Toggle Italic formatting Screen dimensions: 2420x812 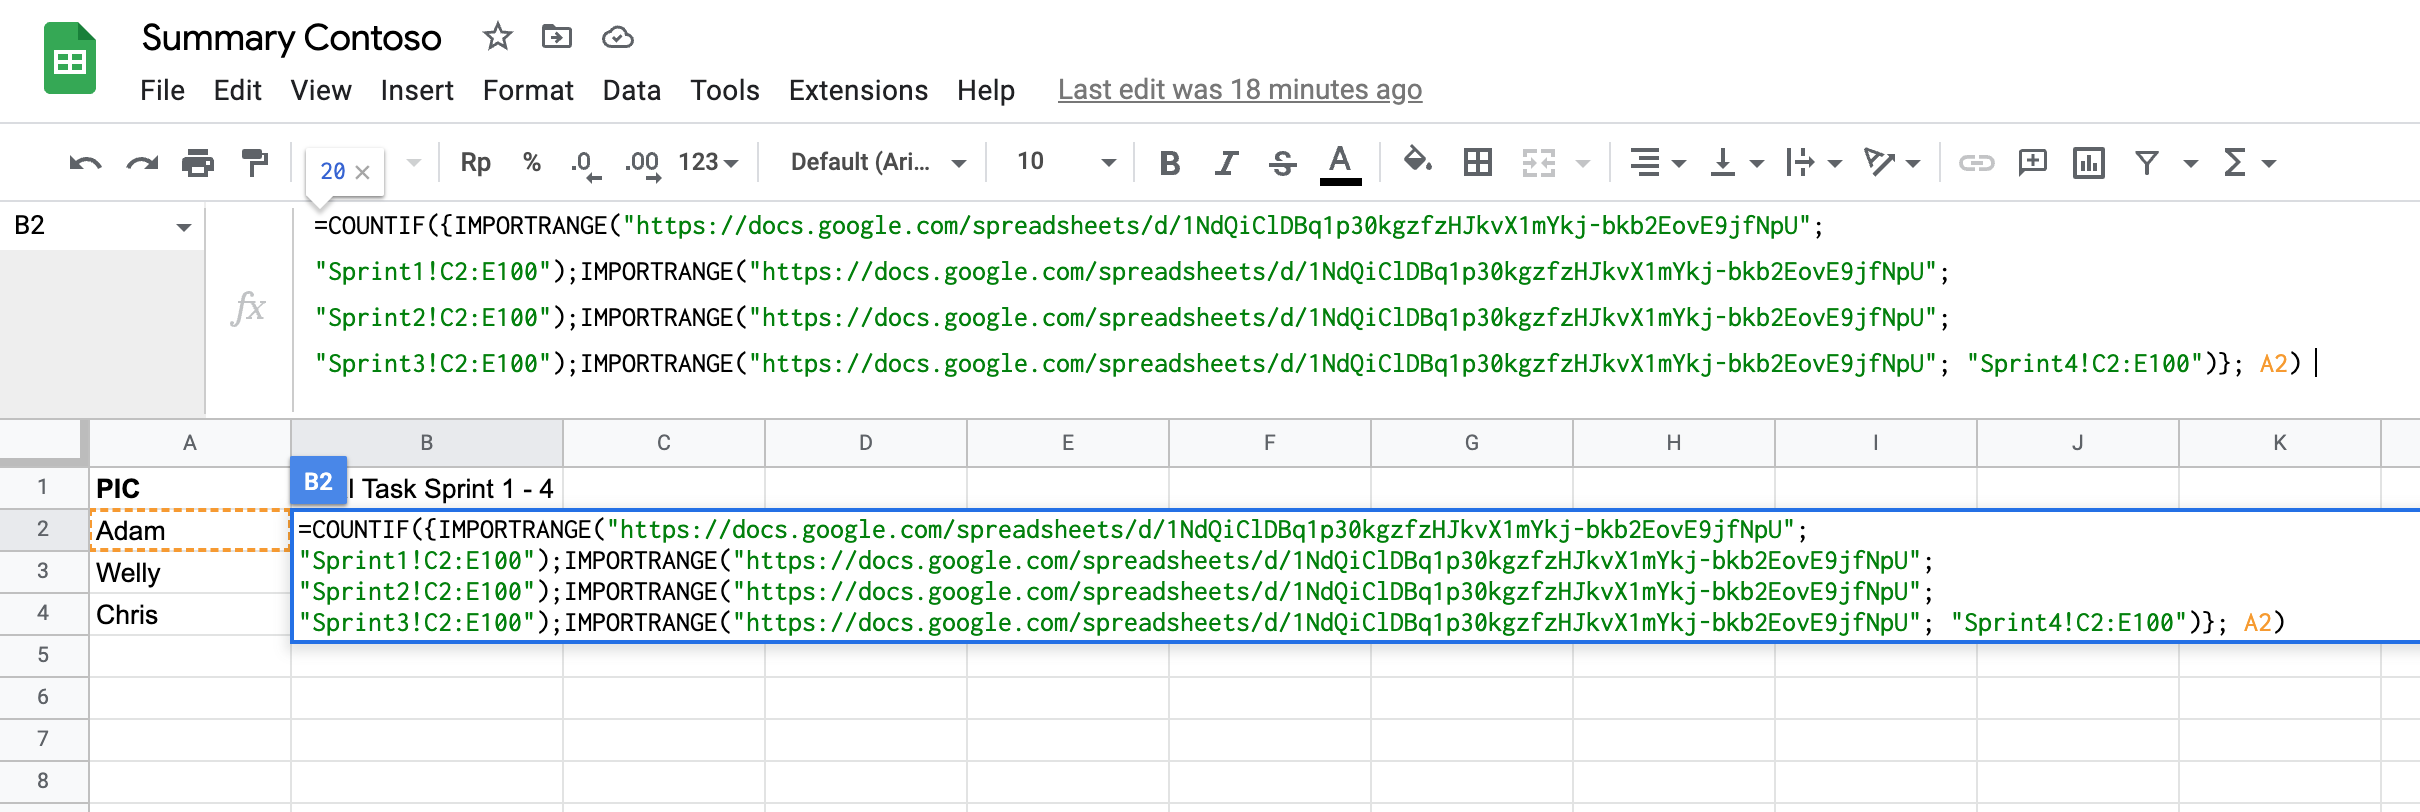pyautogui.click(x=1226, y=163)
